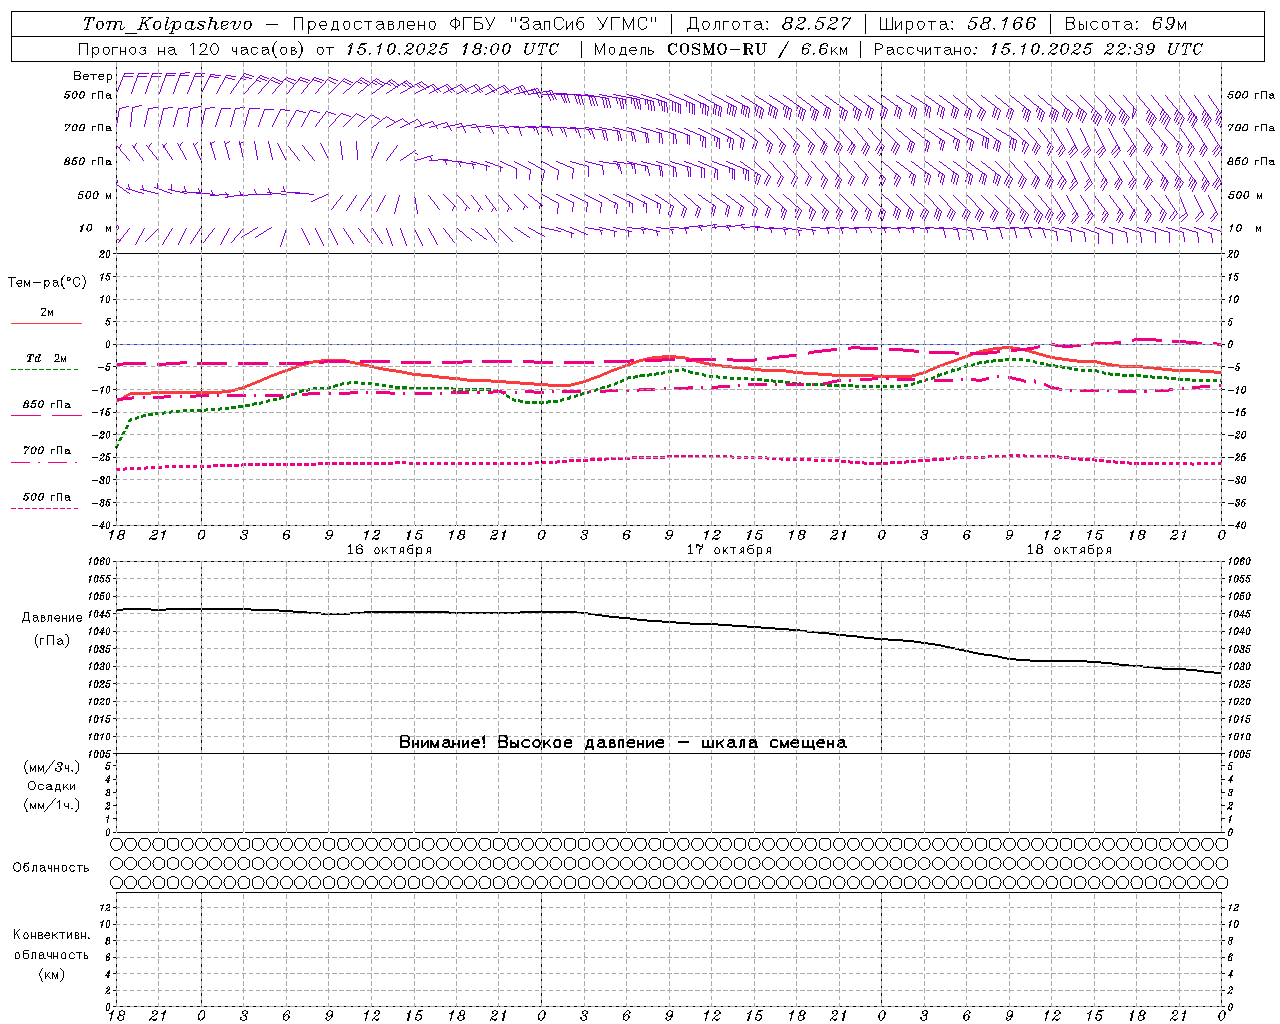Click the Облачность cloud cover label

[x=51, y=868]
